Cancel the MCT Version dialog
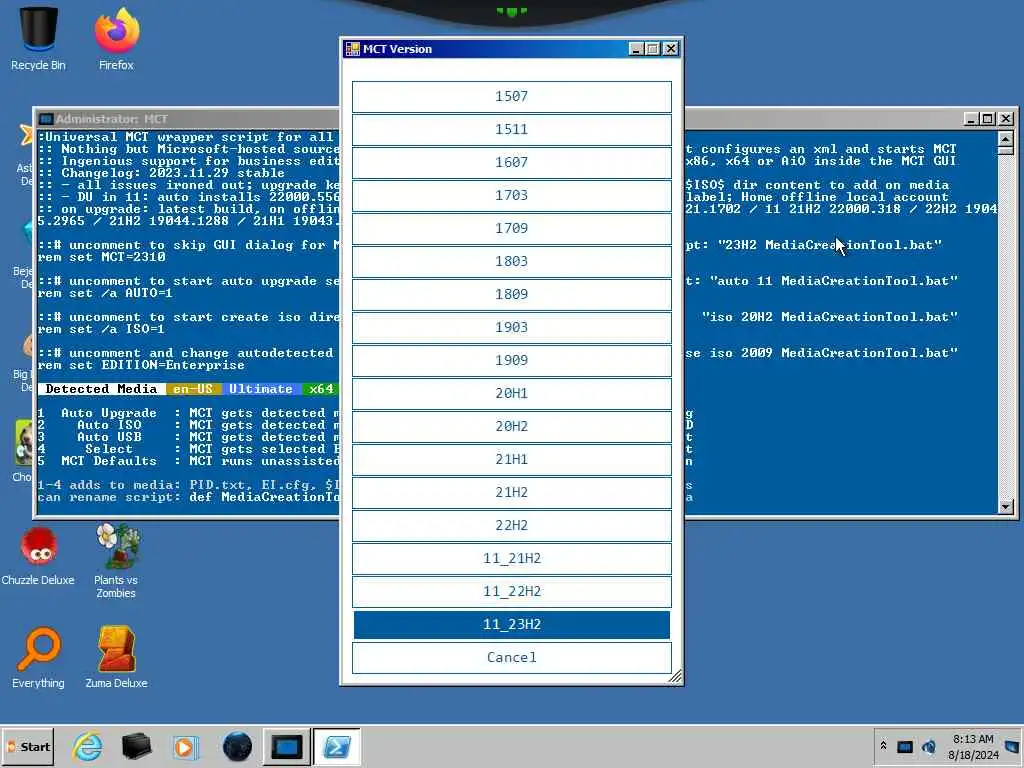 [511, 657]
